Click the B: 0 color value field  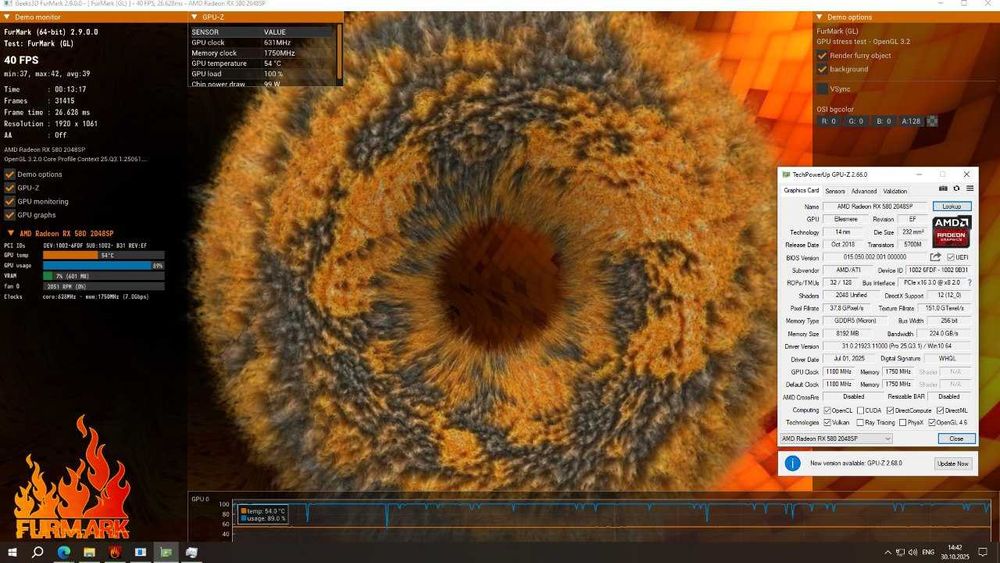click(x=883, y=121)
